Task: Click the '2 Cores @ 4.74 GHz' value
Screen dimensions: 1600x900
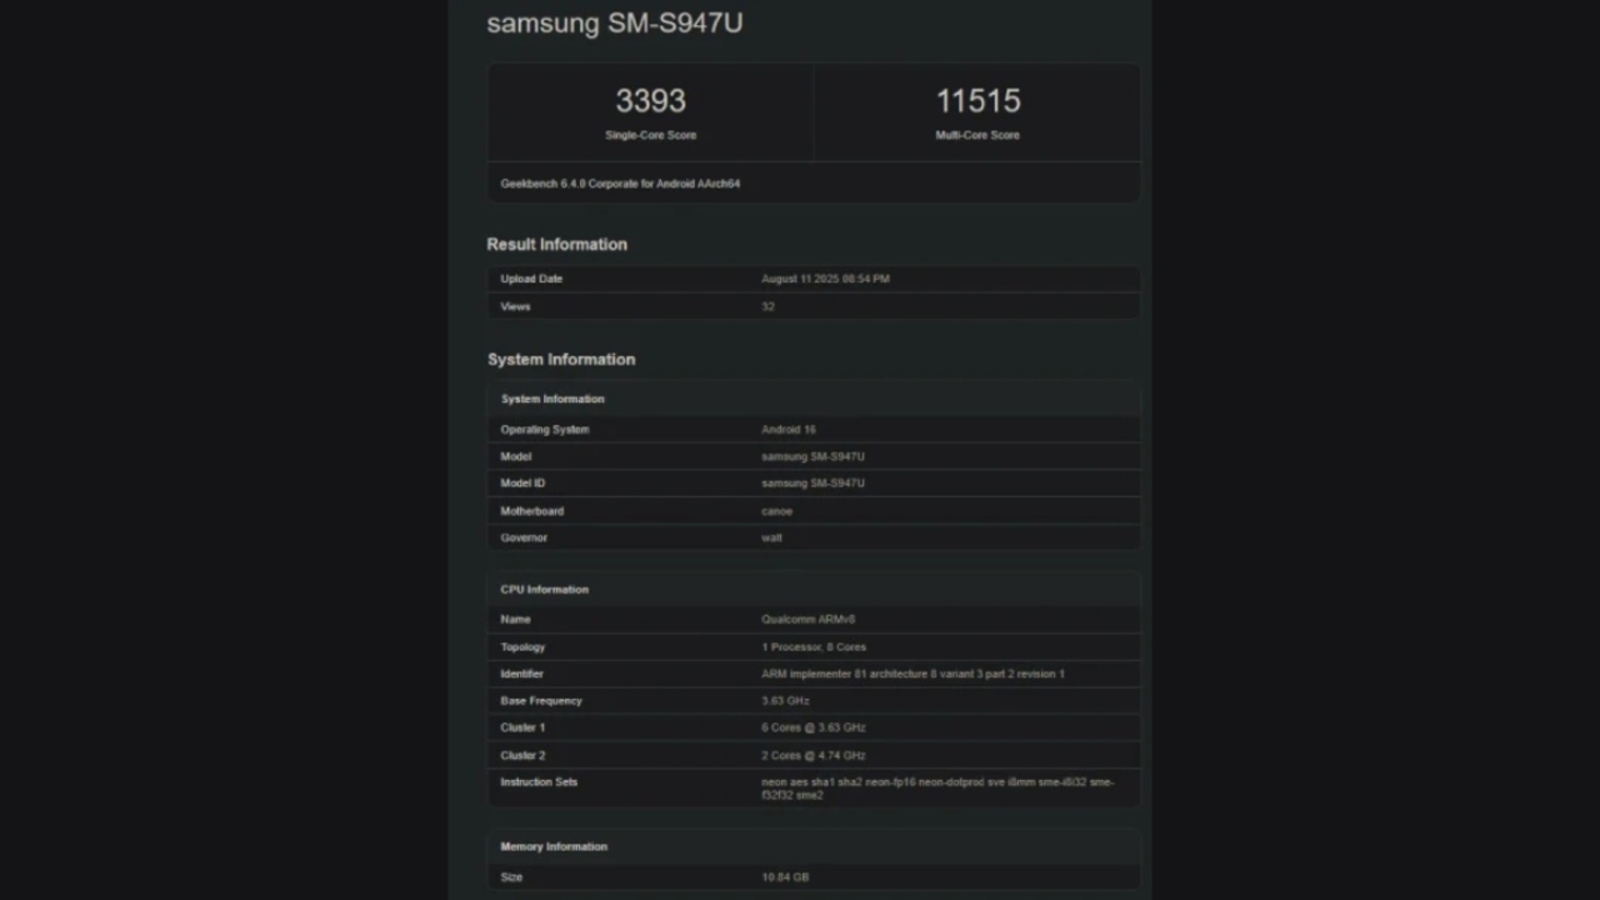Action: pos(813,756)
